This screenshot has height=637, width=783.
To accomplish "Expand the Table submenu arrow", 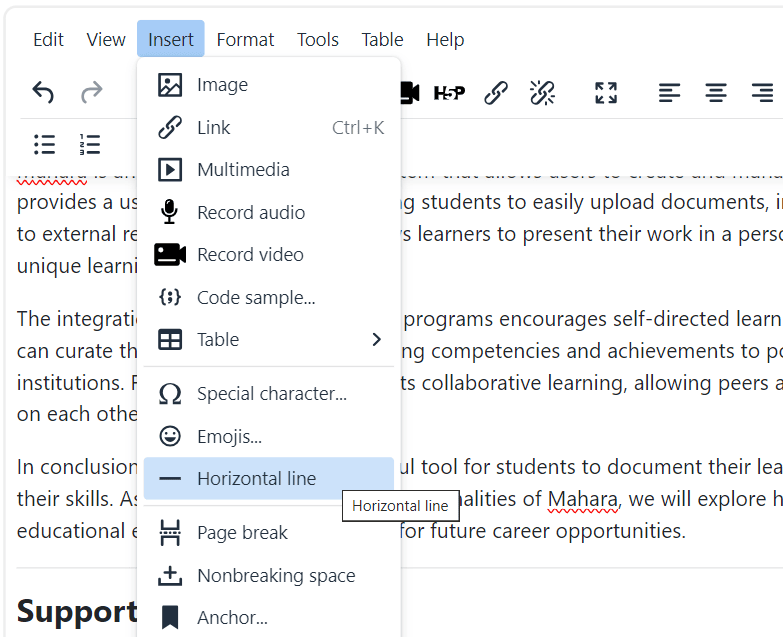I will coord(376,340).
